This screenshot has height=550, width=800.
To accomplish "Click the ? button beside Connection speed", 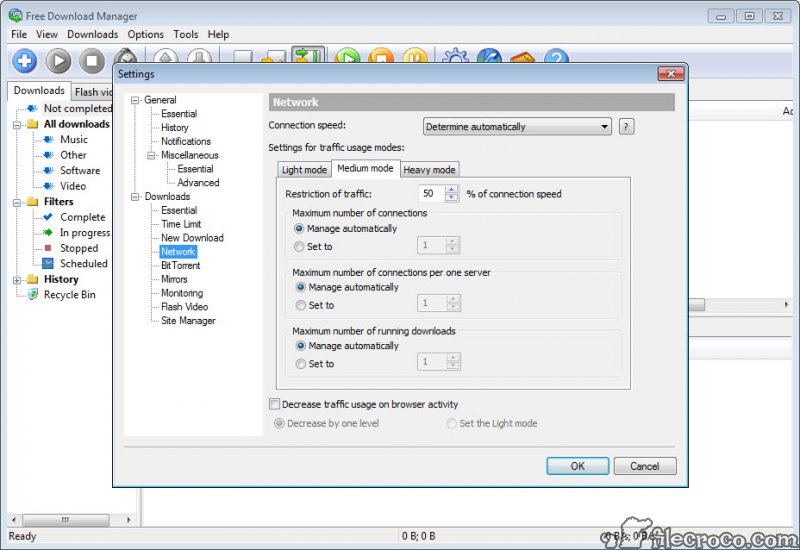I will (x=627, y=127).
